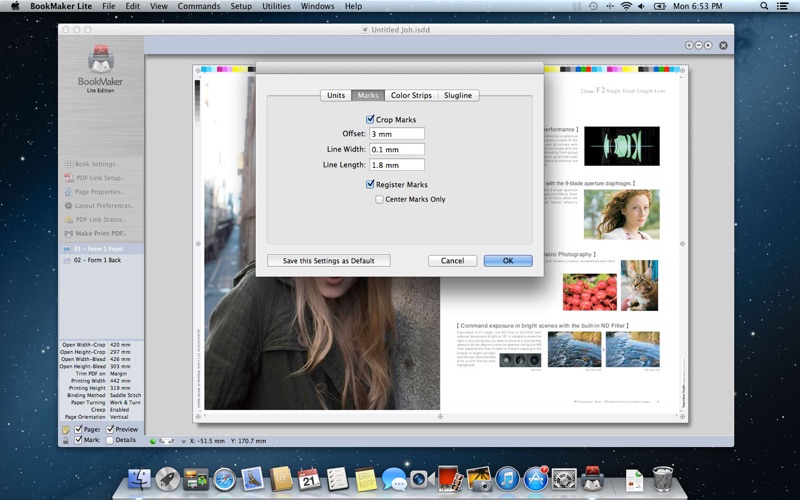Image resolution: width=800 pixels, height=500 pixels.
Task: Uncheck the Crop Marks checkbox
Action: point(371,120)
